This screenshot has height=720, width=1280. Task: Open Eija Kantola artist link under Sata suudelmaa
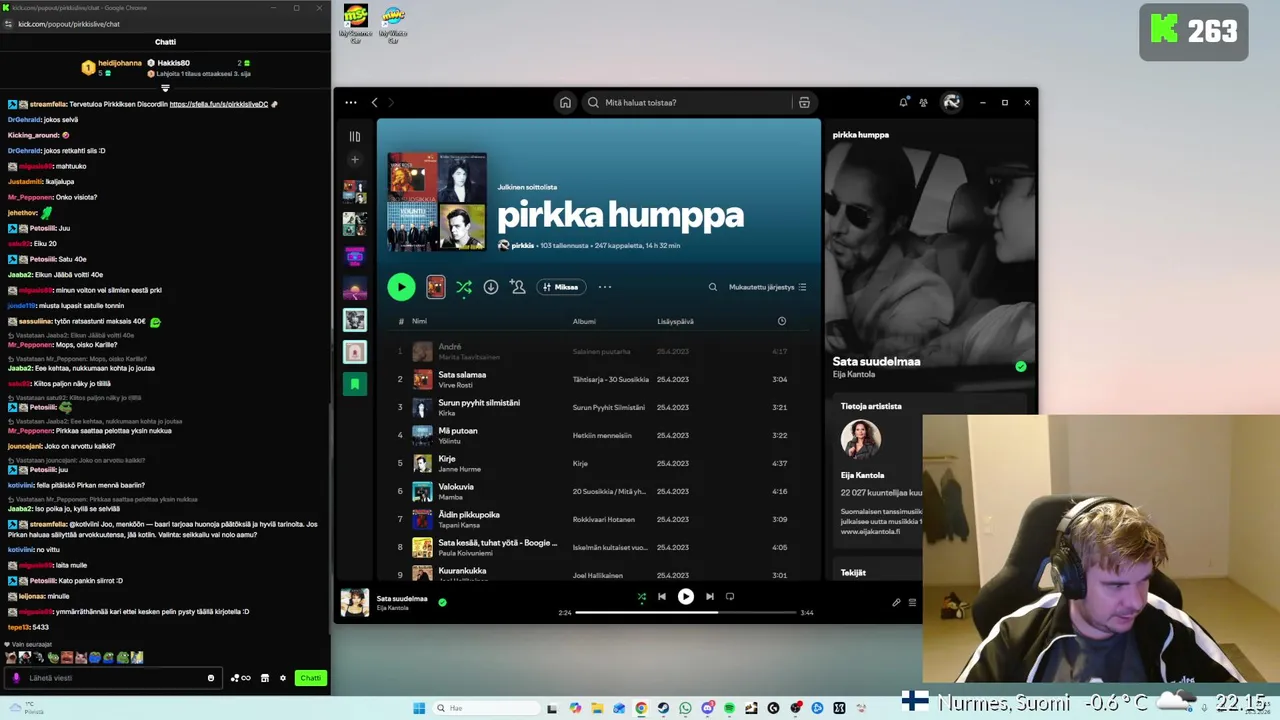tap(854, 375)
